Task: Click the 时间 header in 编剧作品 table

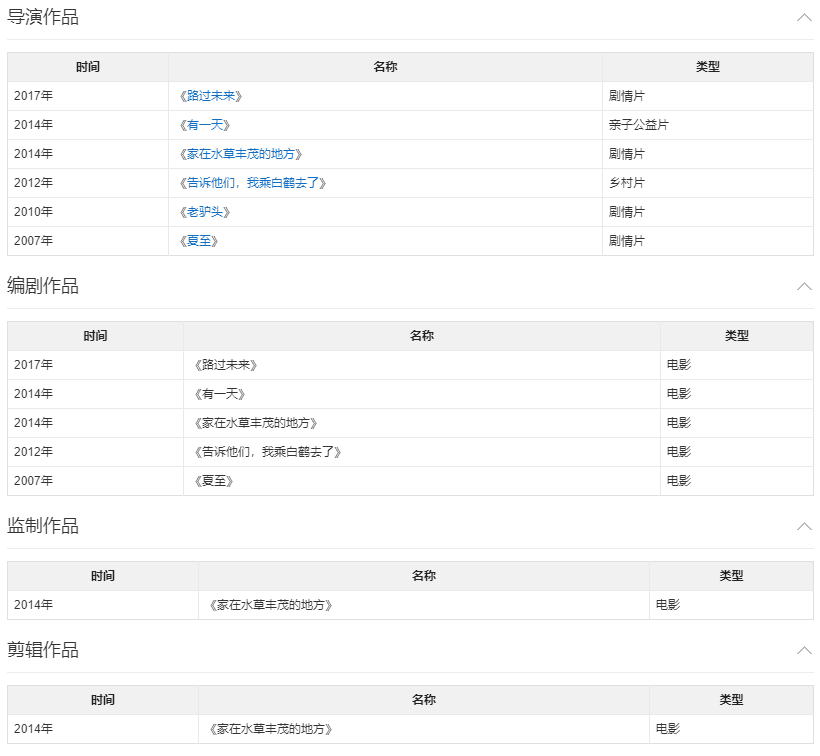Action: coord(95,336)
